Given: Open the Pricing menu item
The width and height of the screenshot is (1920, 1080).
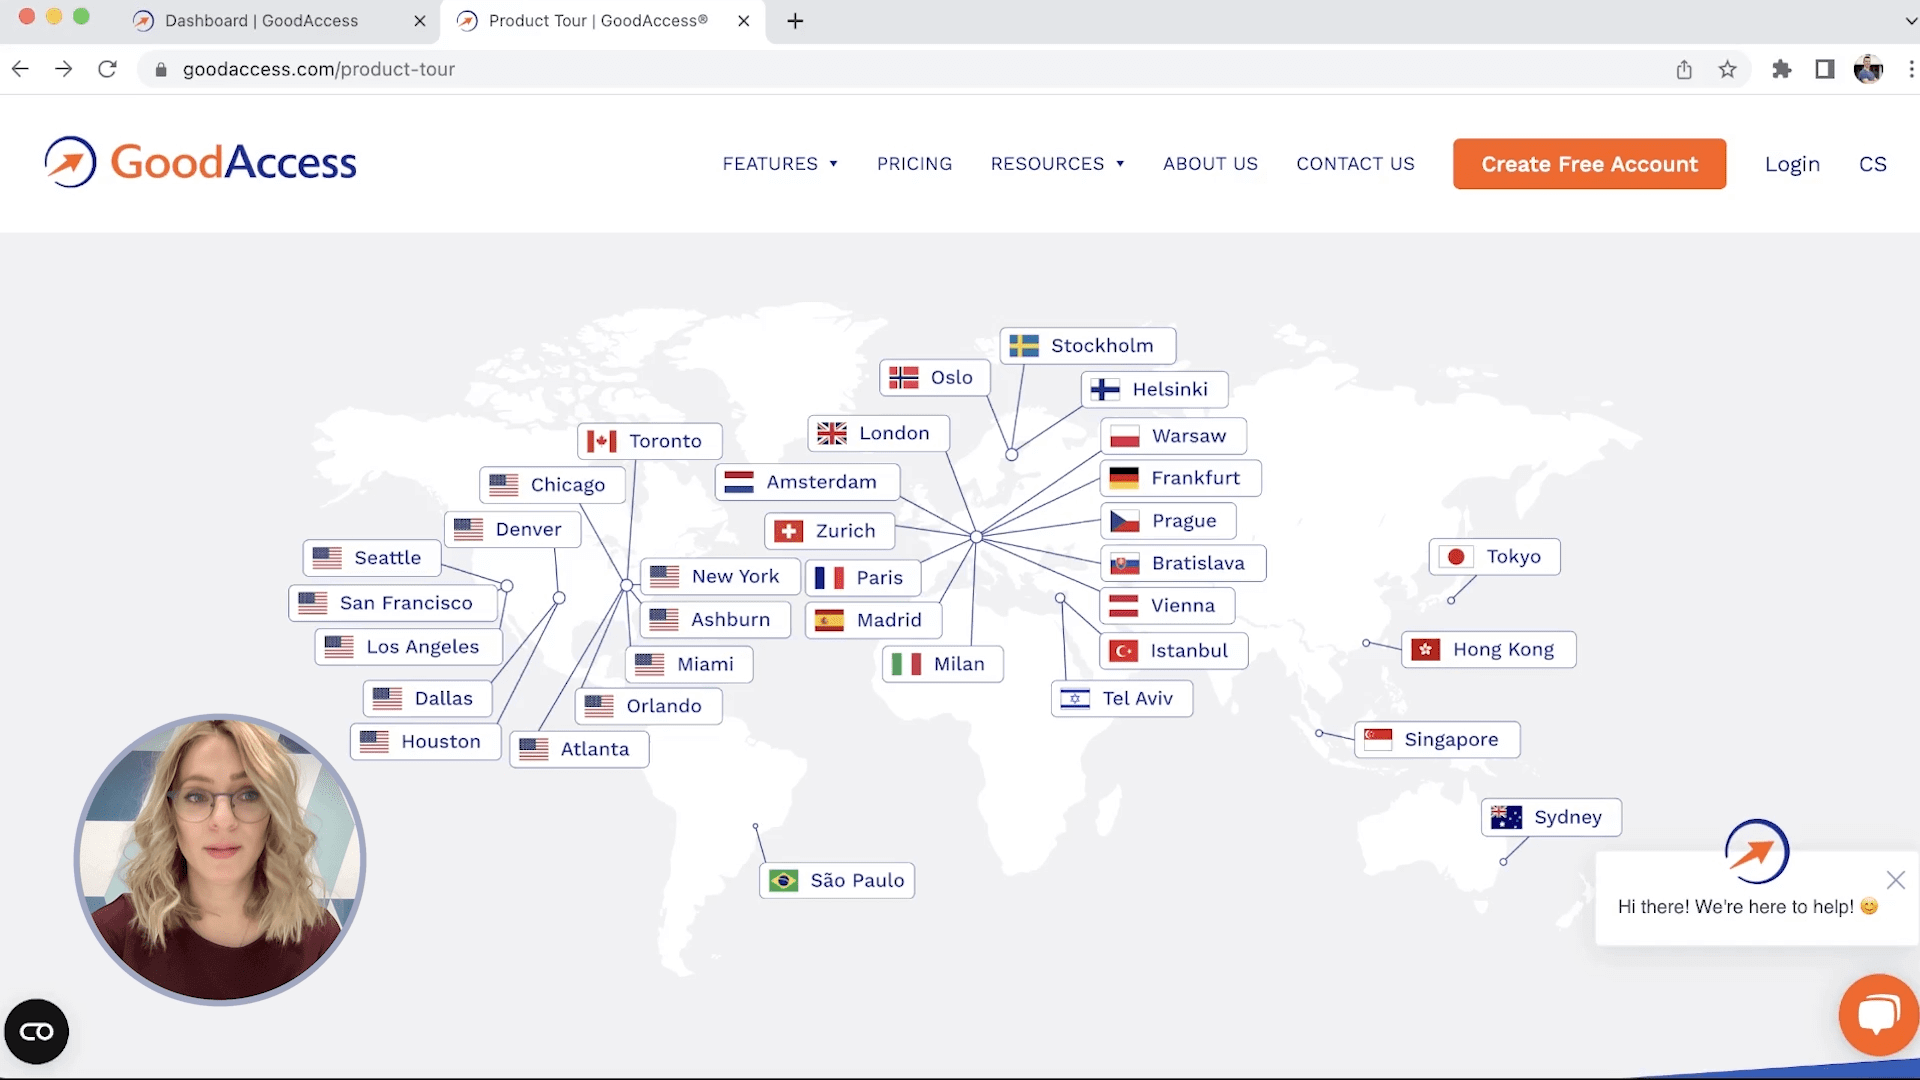Looking at the screenshot, I should tap(914, 164).
